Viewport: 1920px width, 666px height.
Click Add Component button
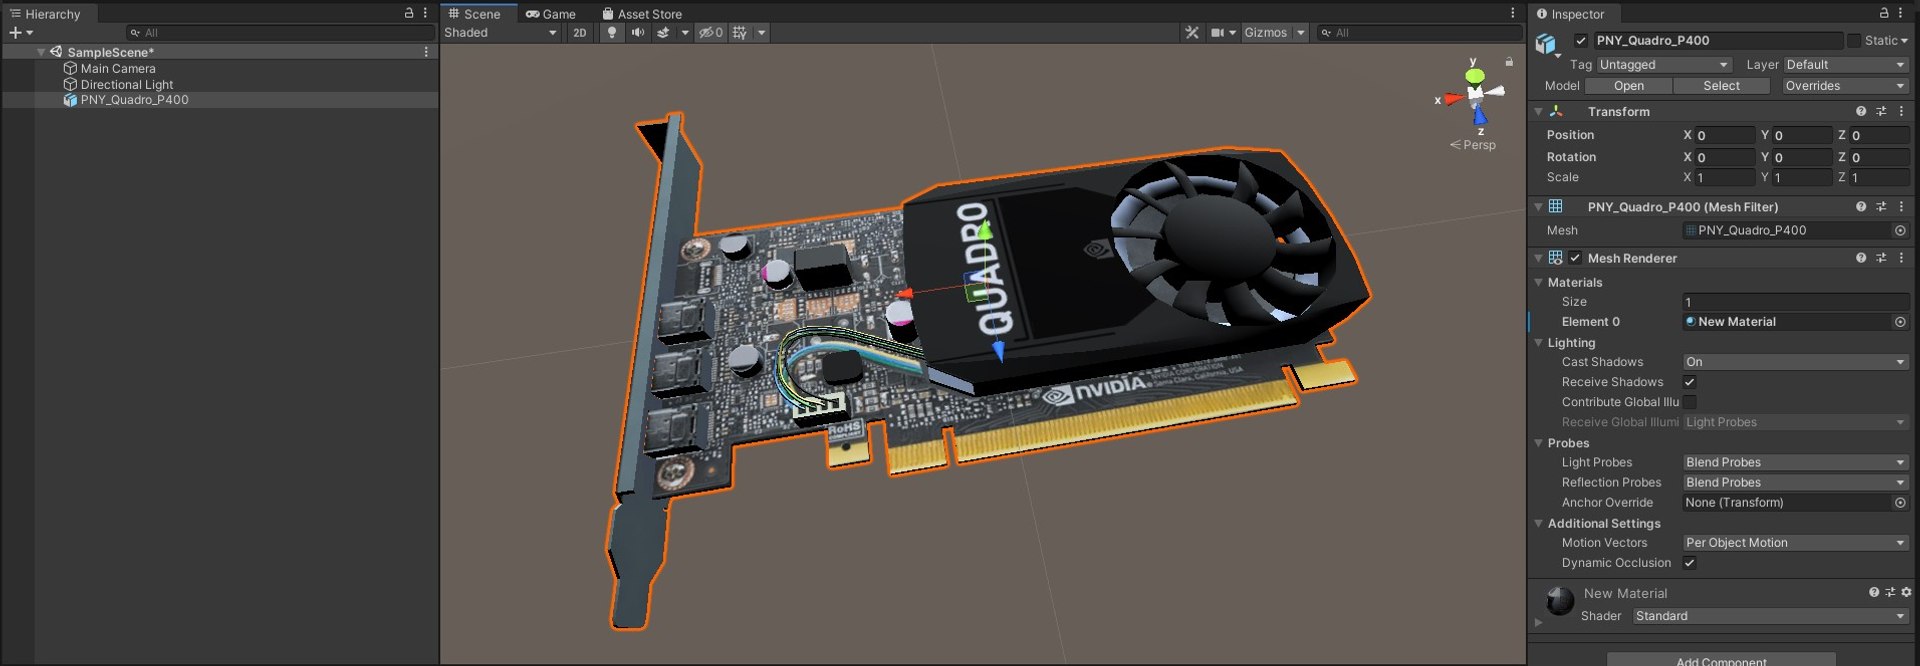tap(1721, 660)
